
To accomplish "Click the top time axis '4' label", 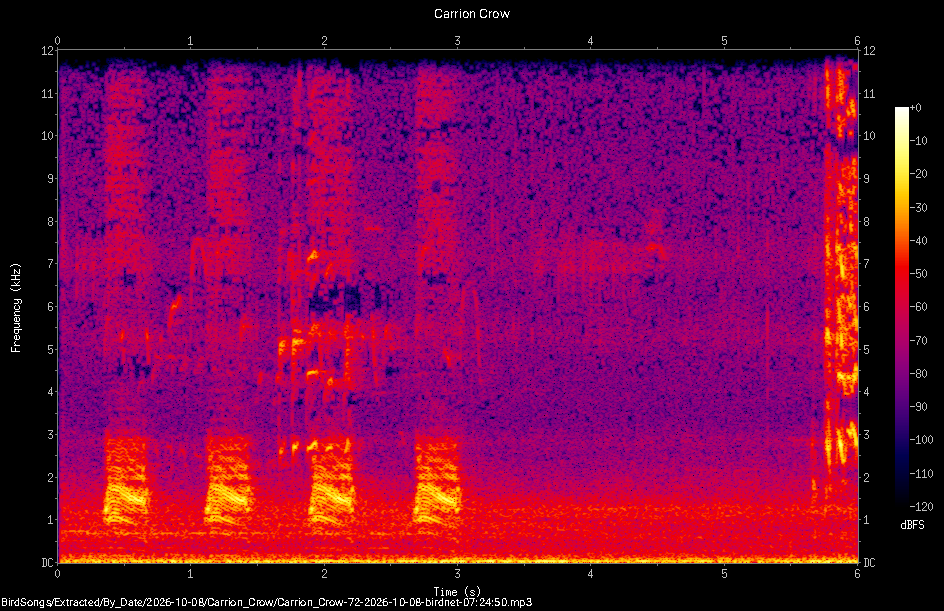I will click(591, 41).
